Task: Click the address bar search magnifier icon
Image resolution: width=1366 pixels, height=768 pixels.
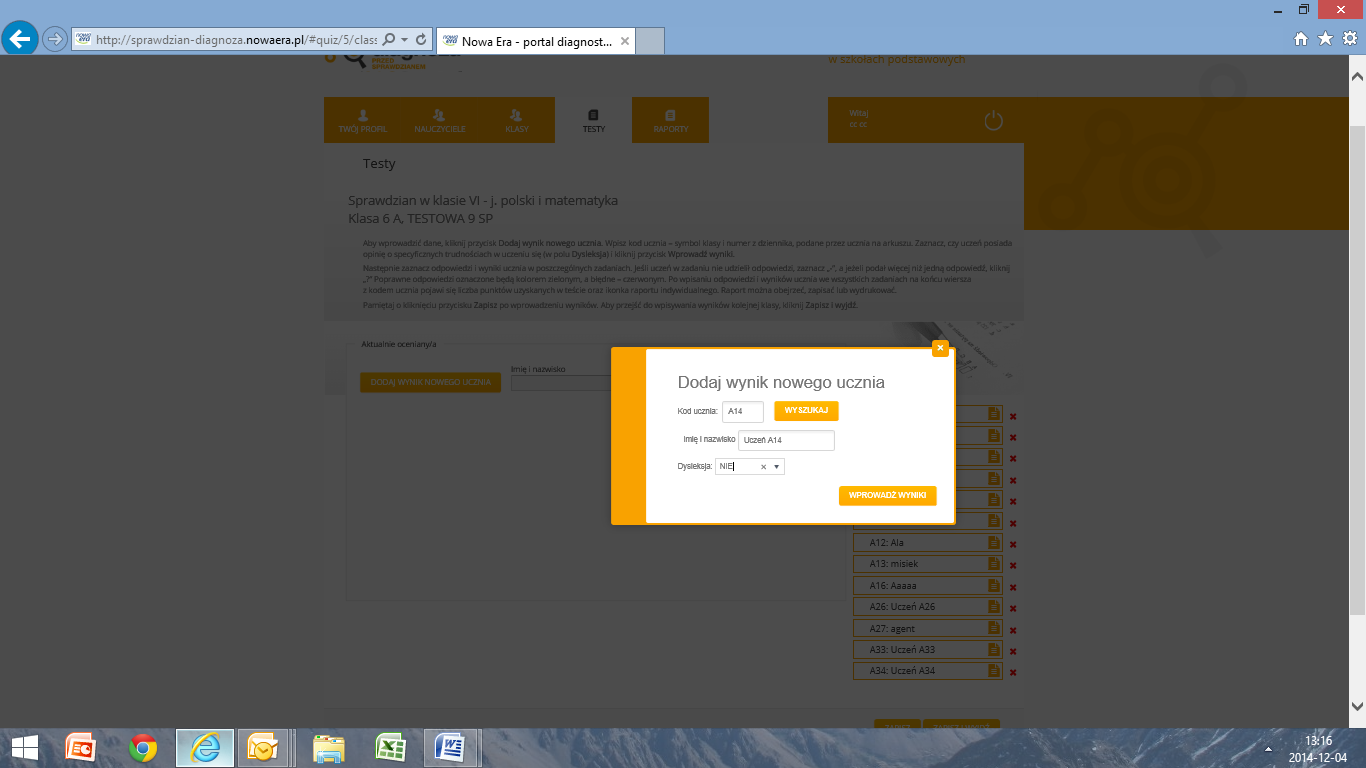Action: coord(389,40)
